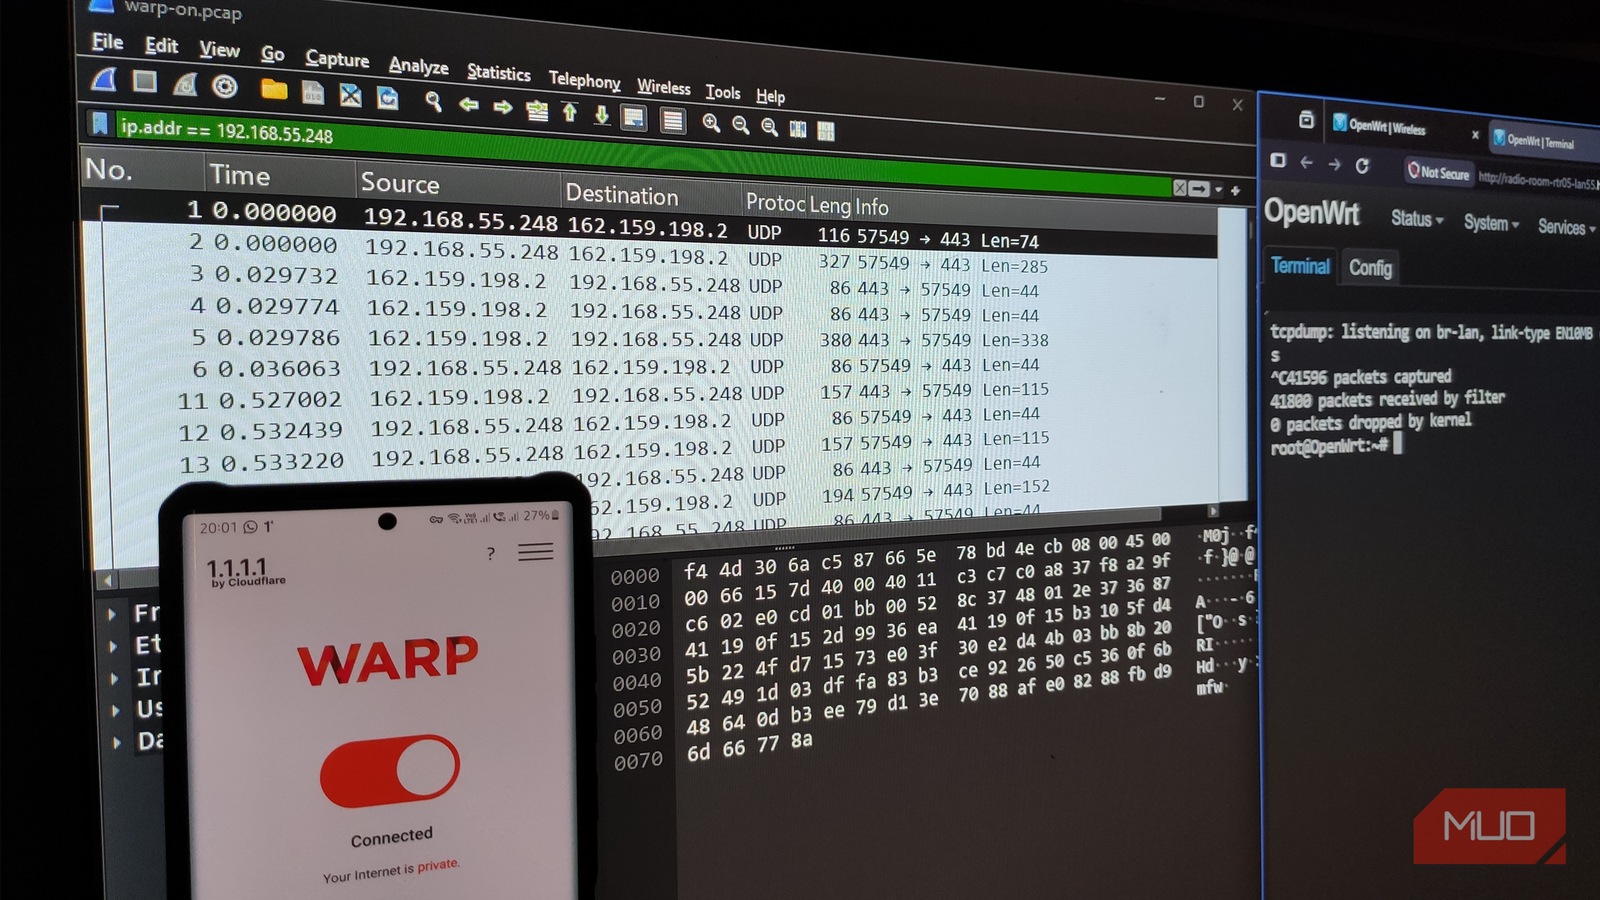
Task: Open a capture file with folder icon
Action: tap(274, 90)
